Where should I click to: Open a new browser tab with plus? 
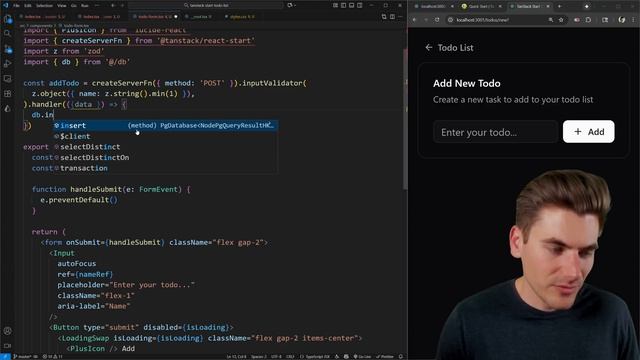click(x=559, y=7)
